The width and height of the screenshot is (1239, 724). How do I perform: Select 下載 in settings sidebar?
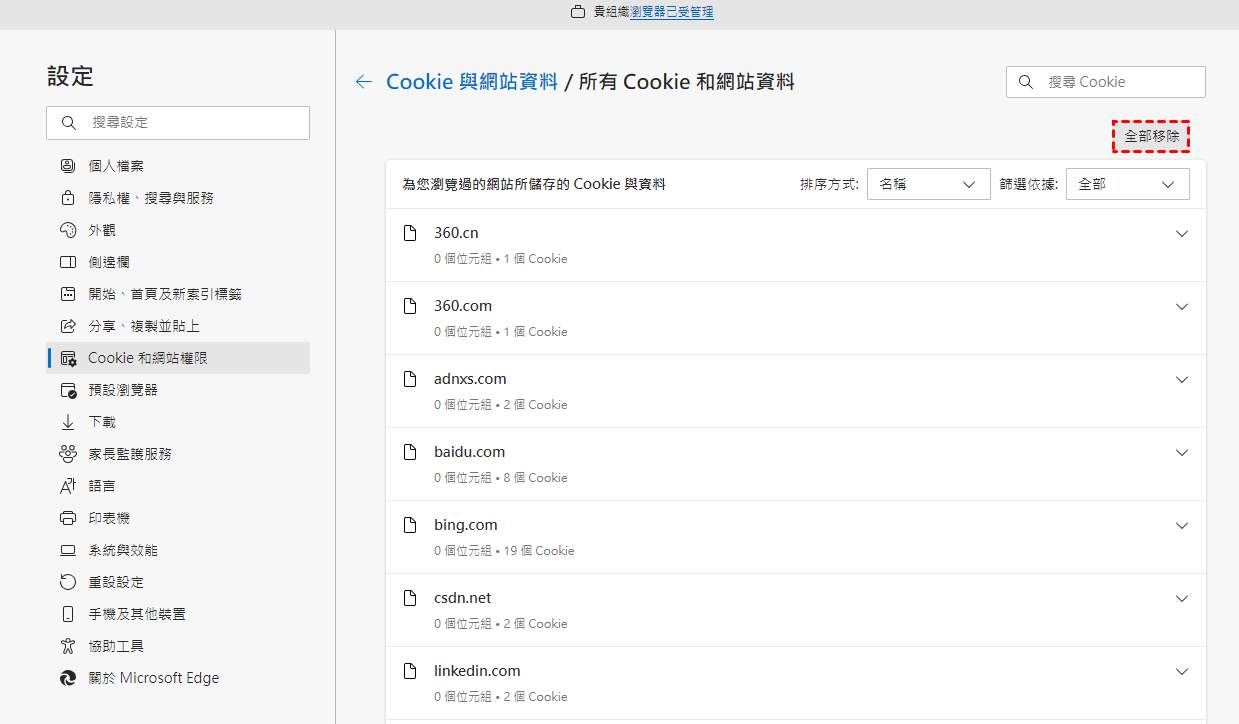click(x=178, y=422)
